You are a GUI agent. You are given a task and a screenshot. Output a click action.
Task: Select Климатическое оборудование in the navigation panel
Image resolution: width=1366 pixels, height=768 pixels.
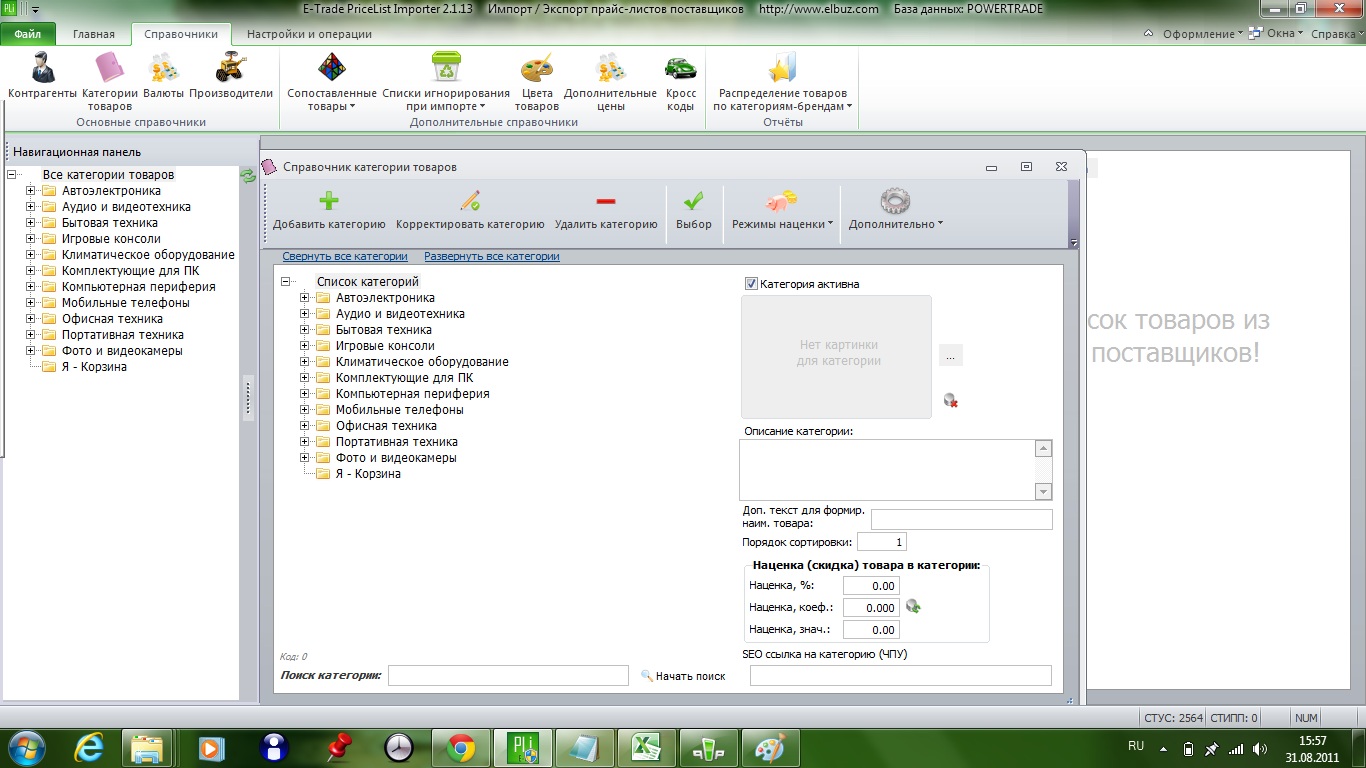coord(148,255)
